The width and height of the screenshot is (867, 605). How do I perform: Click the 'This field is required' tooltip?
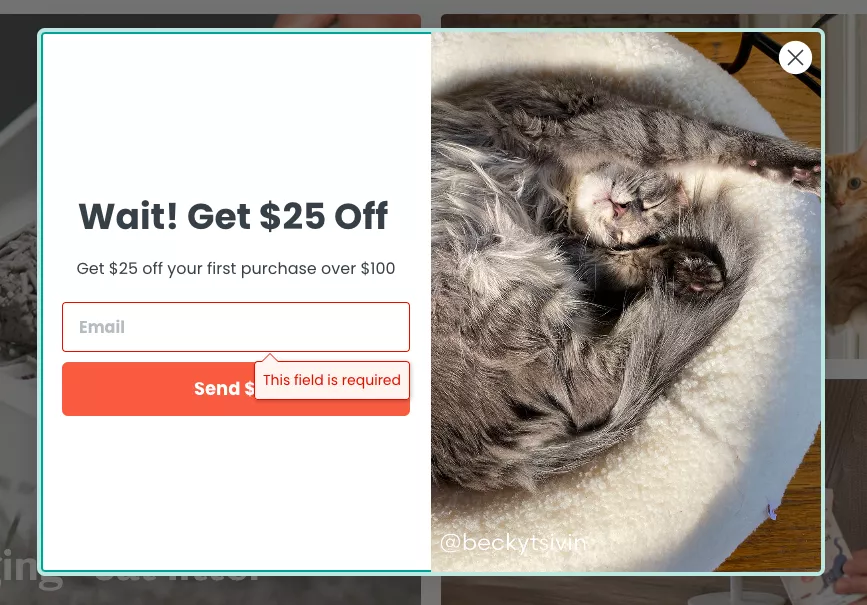pyautogui.click(x=332, y=380)
